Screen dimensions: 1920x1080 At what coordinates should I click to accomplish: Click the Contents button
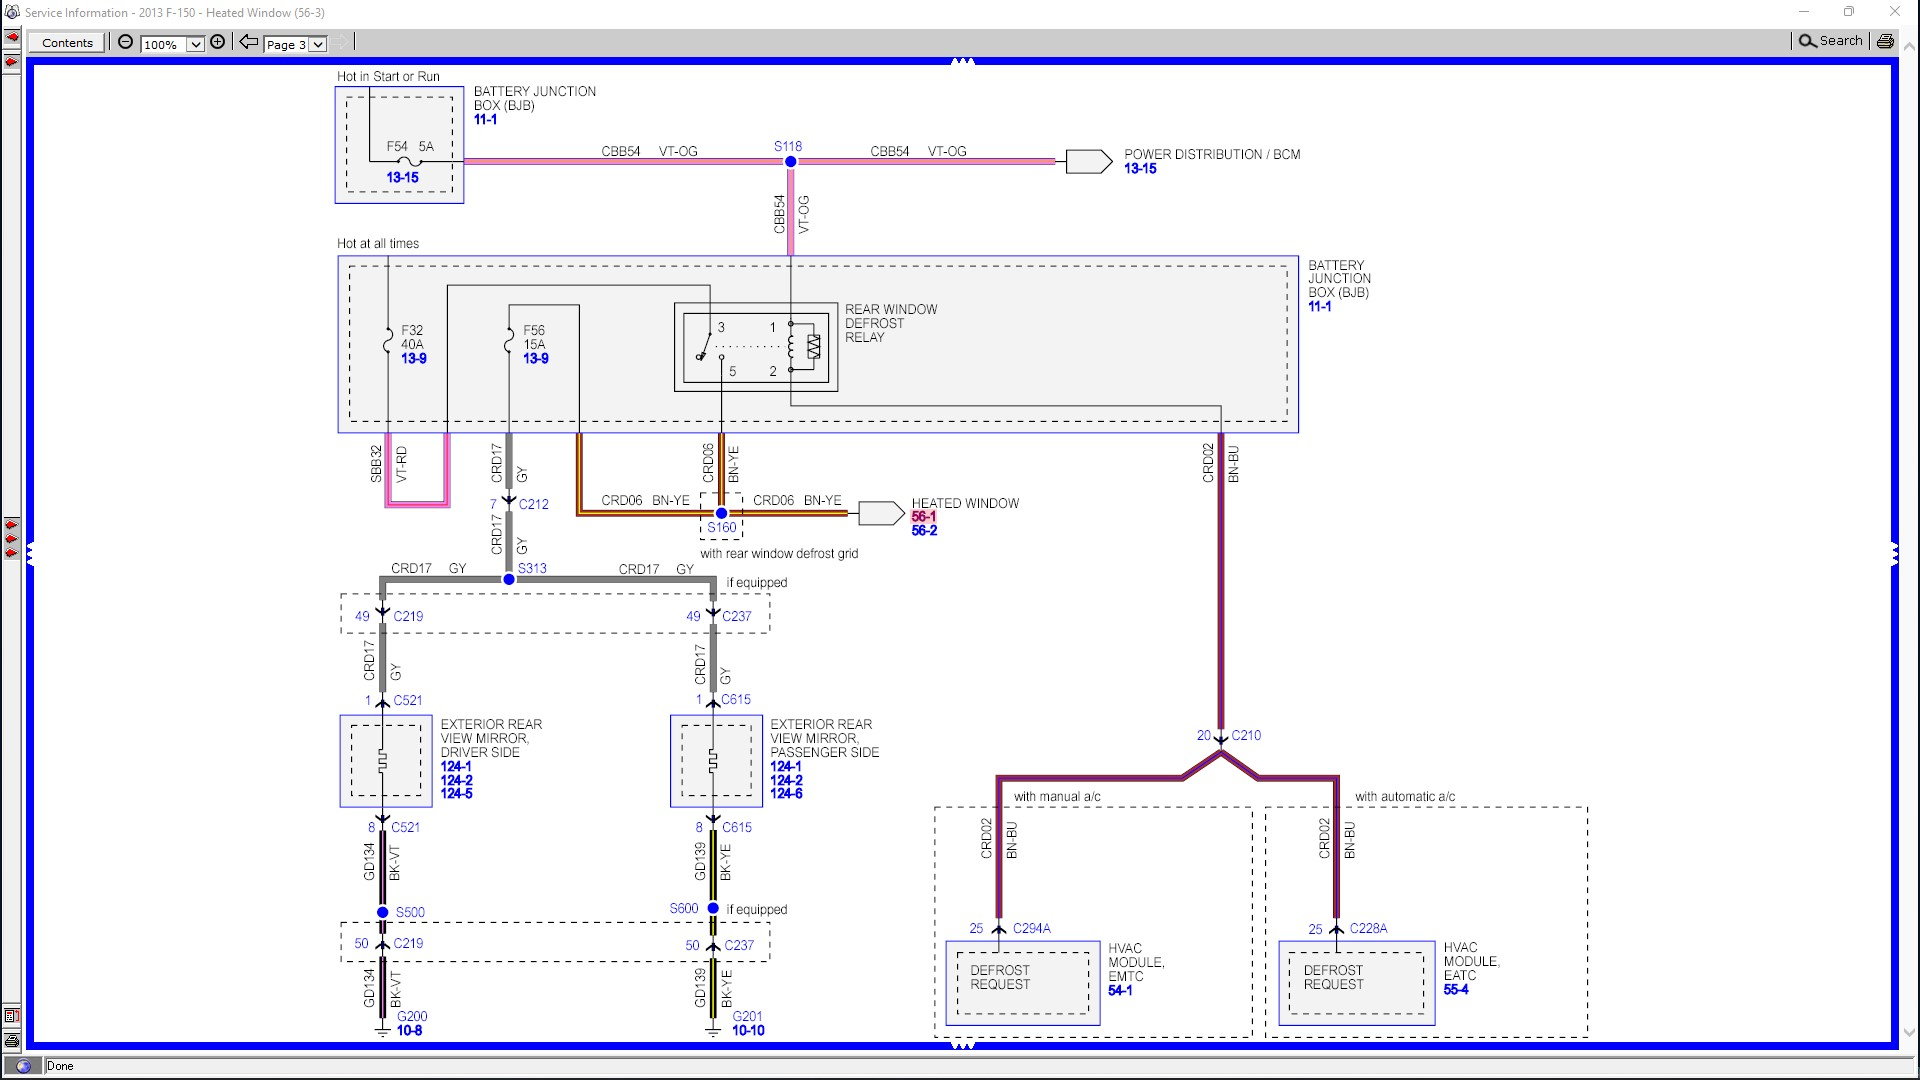67,42
